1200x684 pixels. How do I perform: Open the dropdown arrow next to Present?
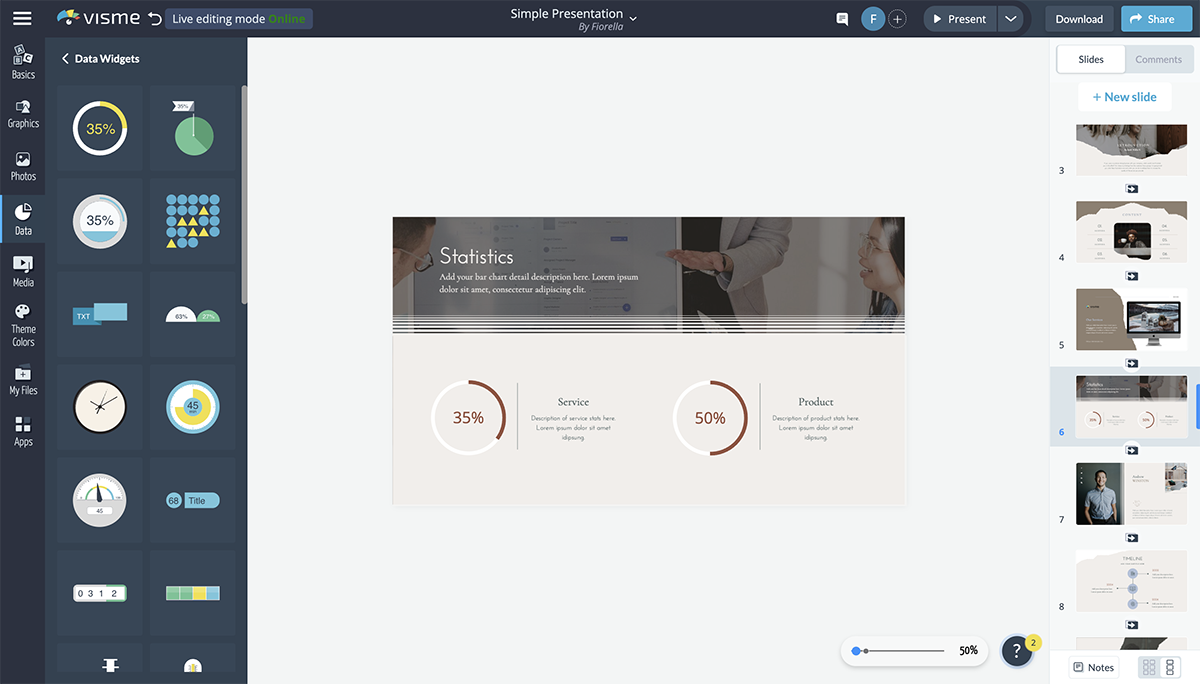[x=1010, y=19]
